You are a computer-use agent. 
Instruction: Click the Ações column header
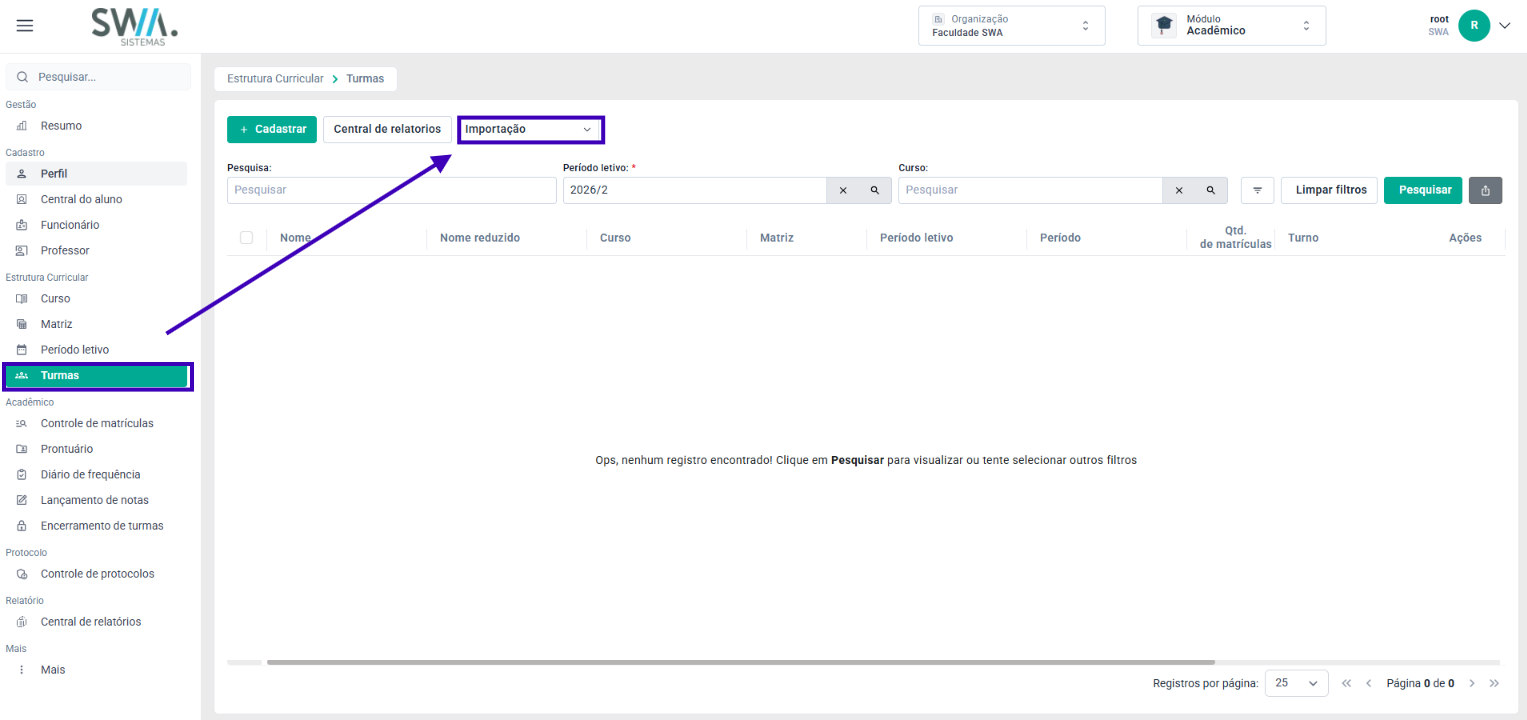pyautogui.click(x=1465, y=238)
